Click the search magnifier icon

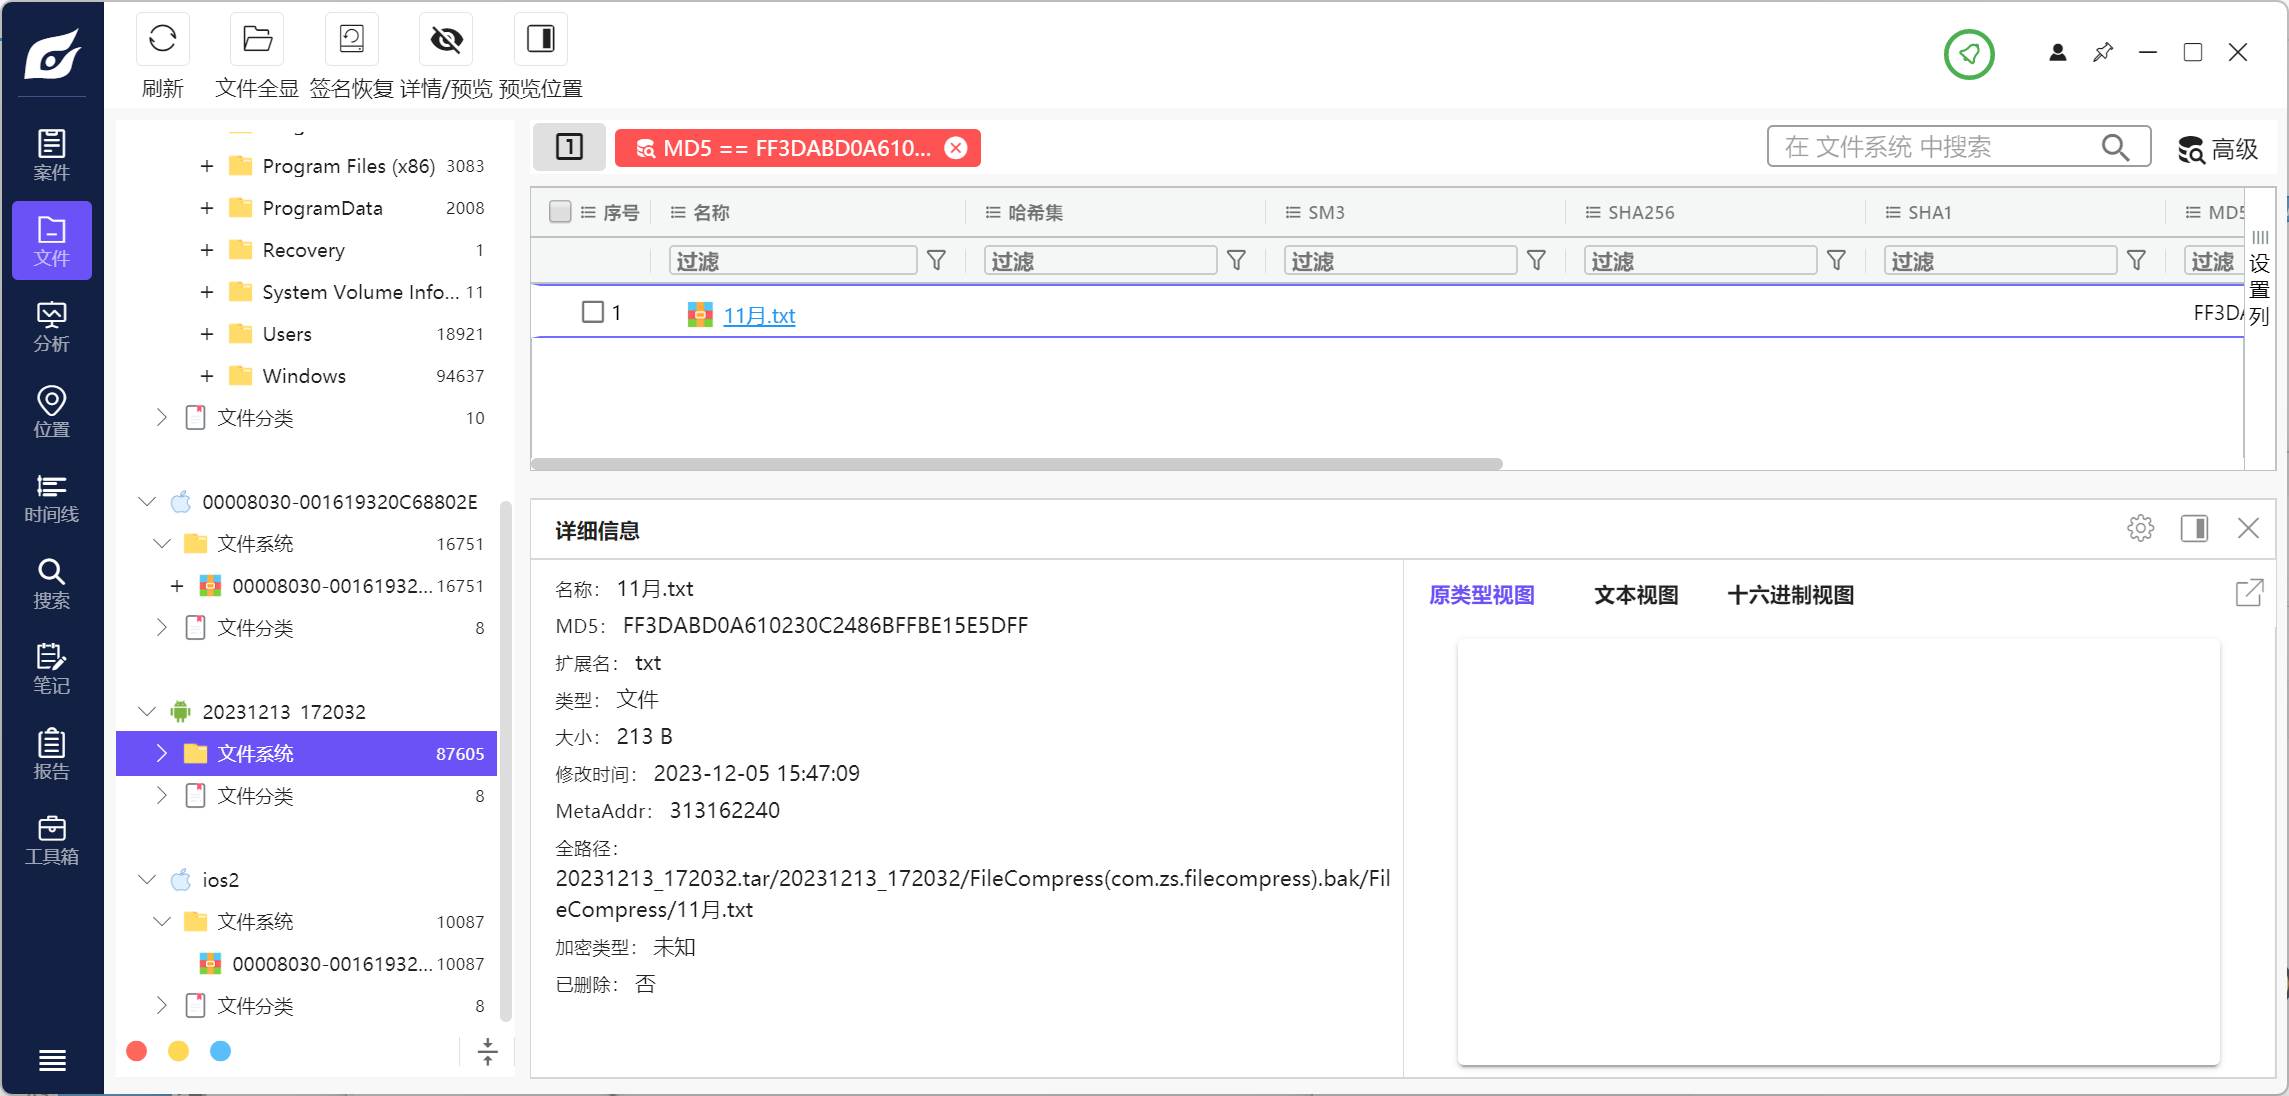point(2115,147)
